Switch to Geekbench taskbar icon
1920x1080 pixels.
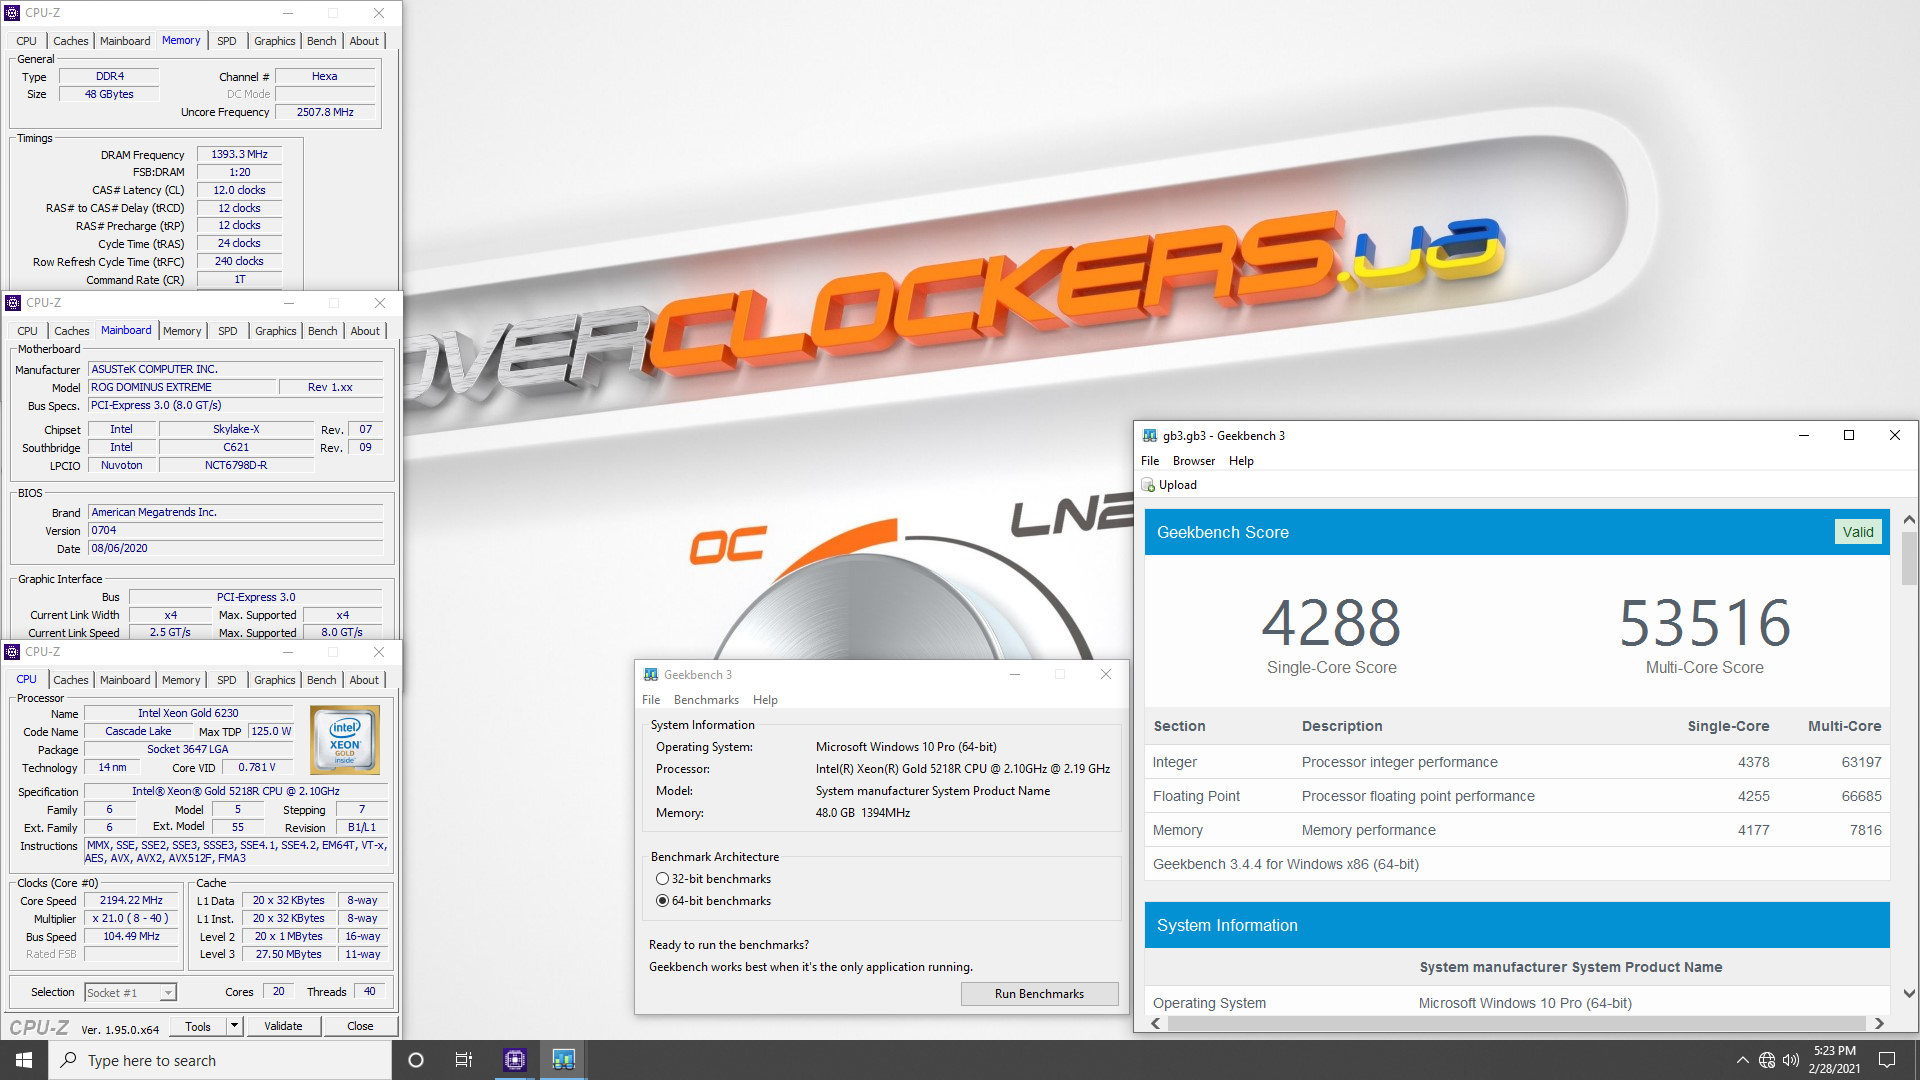pyautogui.click(x=563, y=1060)
